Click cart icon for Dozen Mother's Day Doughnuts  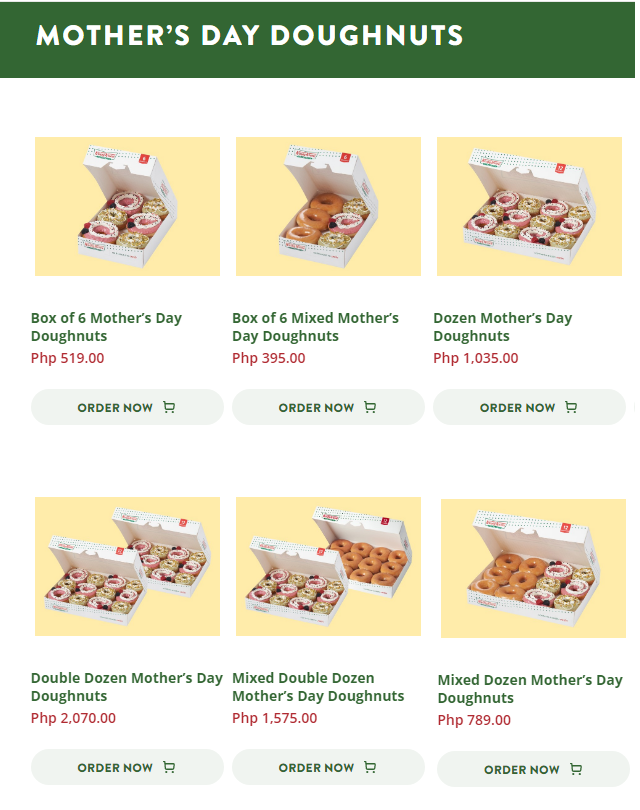[x=571, y=407]
